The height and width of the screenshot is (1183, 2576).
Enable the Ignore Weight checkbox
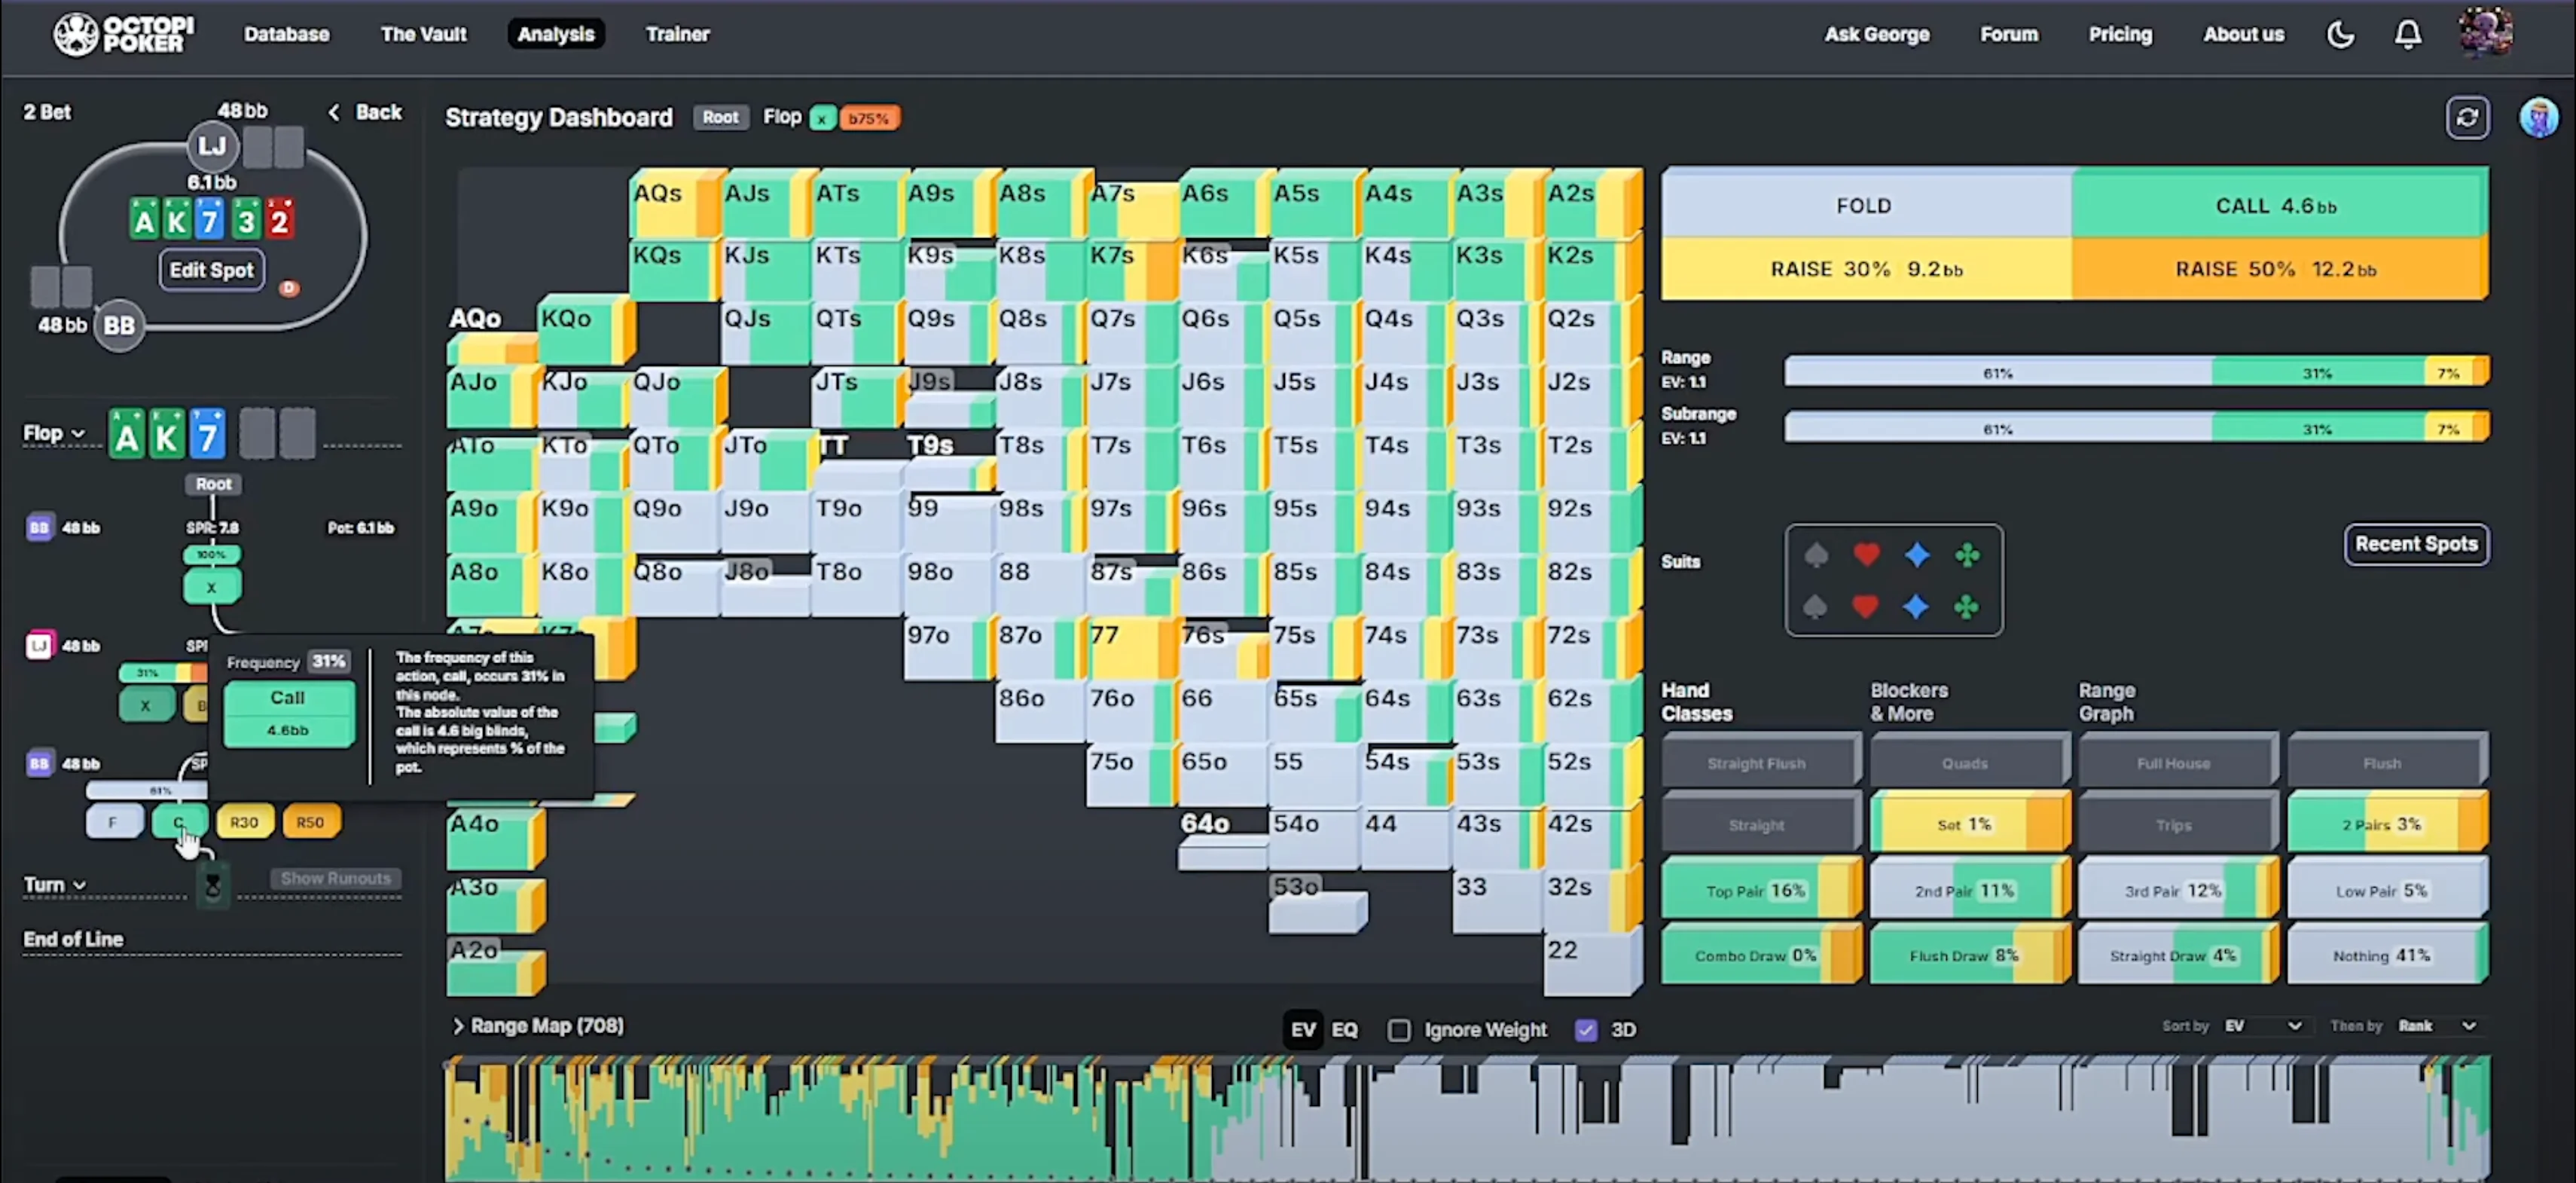[x=1399, y=1030]
